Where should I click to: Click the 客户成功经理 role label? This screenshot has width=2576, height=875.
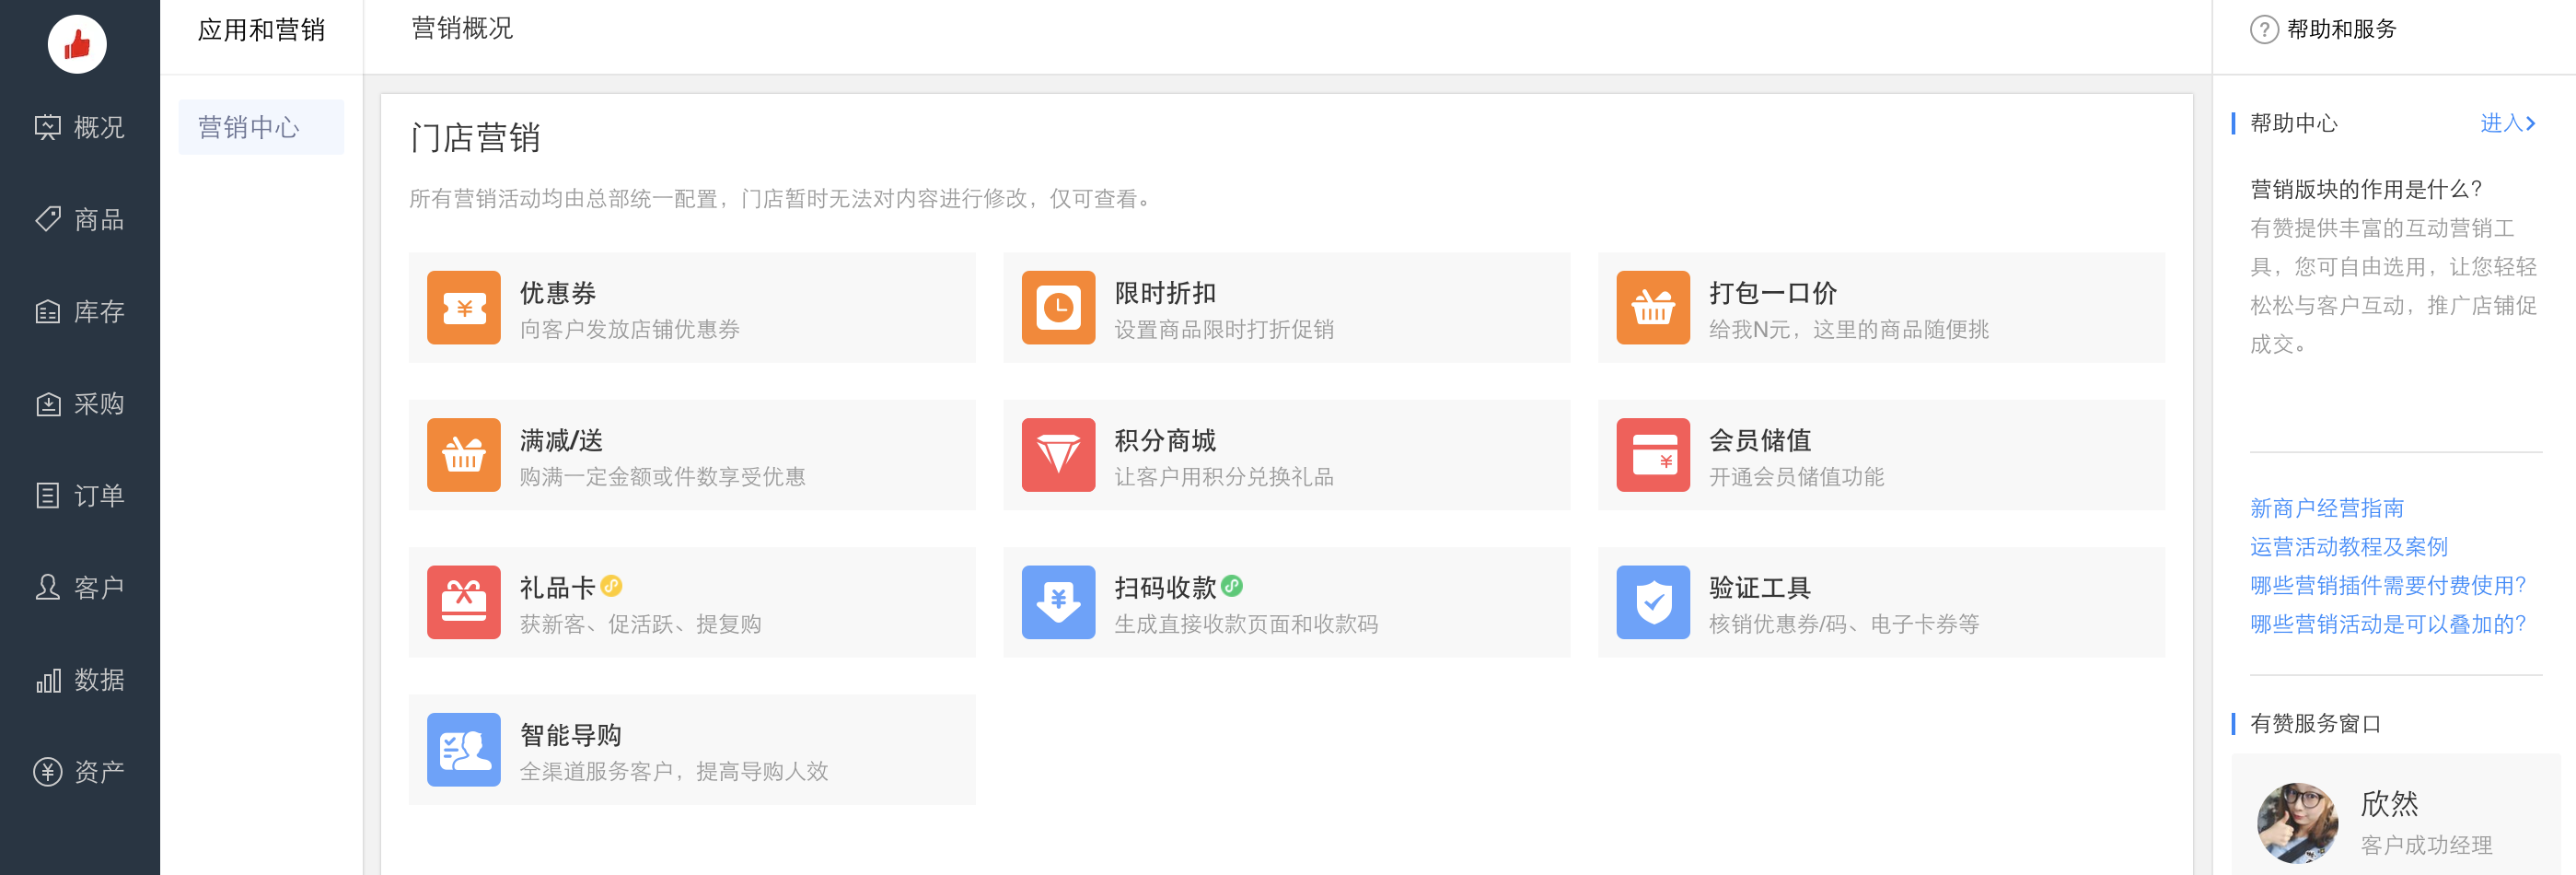[2426, 845]
